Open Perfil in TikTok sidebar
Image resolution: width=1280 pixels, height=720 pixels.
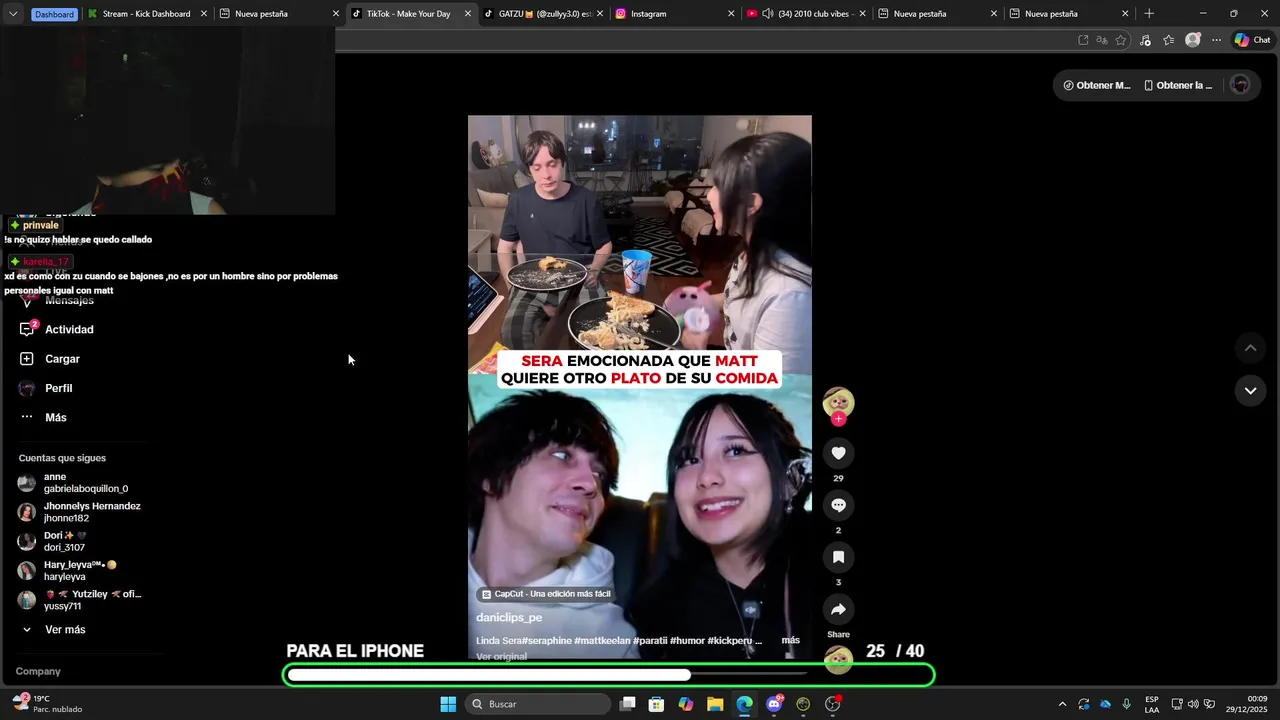click(58, 388)
